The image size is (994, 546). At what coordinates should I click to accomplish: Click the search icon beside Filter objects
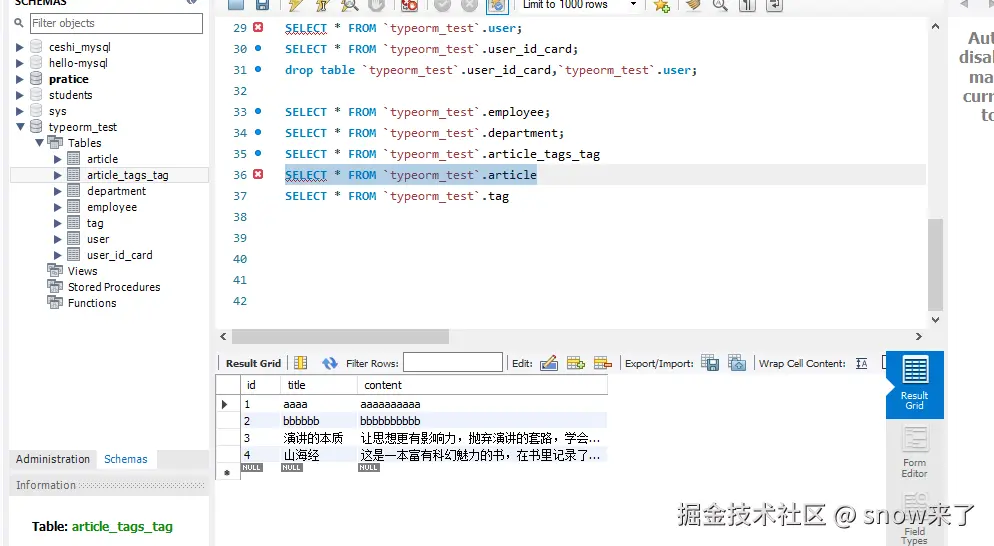tap(19, 23)
